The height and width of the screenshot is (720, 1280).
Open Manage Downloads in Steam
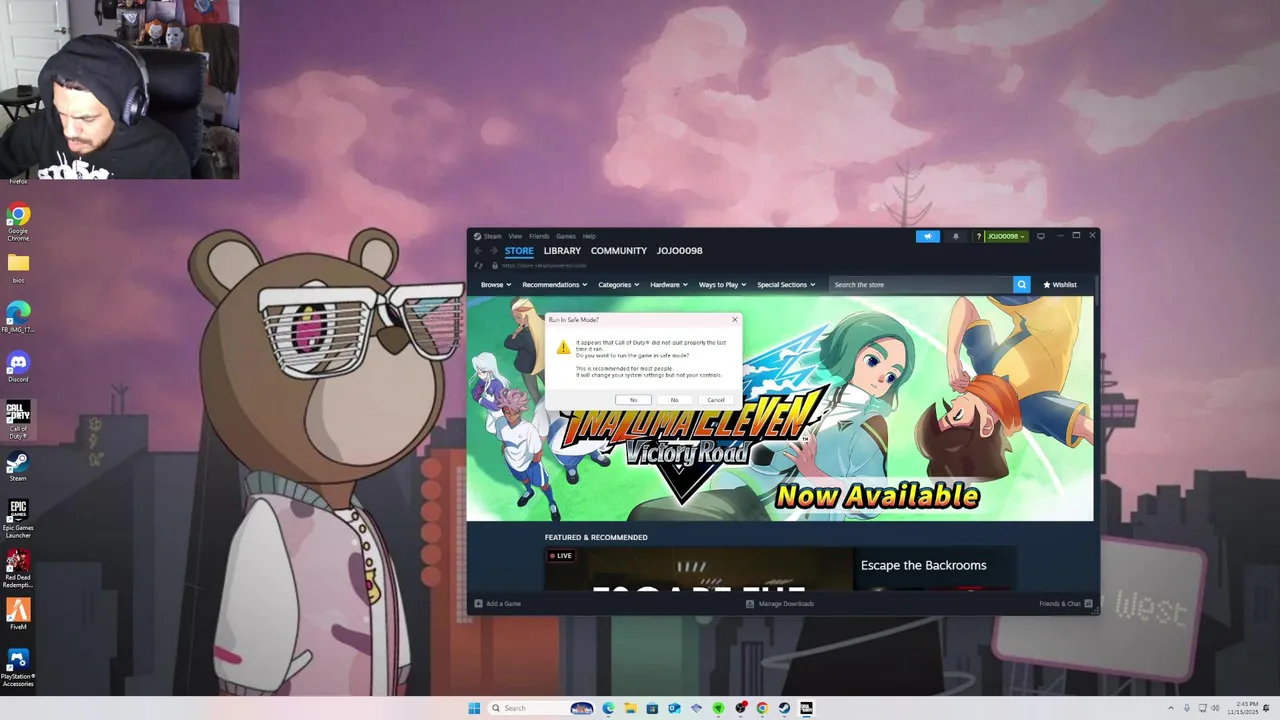point(780,604)
